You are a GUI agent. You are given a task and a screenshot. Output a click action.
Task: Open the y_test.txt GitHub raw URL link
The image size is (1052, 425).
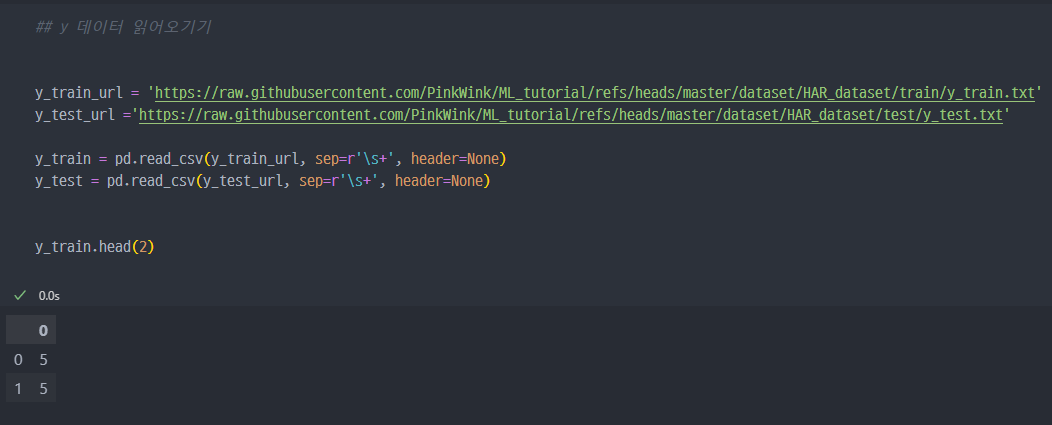coord(571,114)
